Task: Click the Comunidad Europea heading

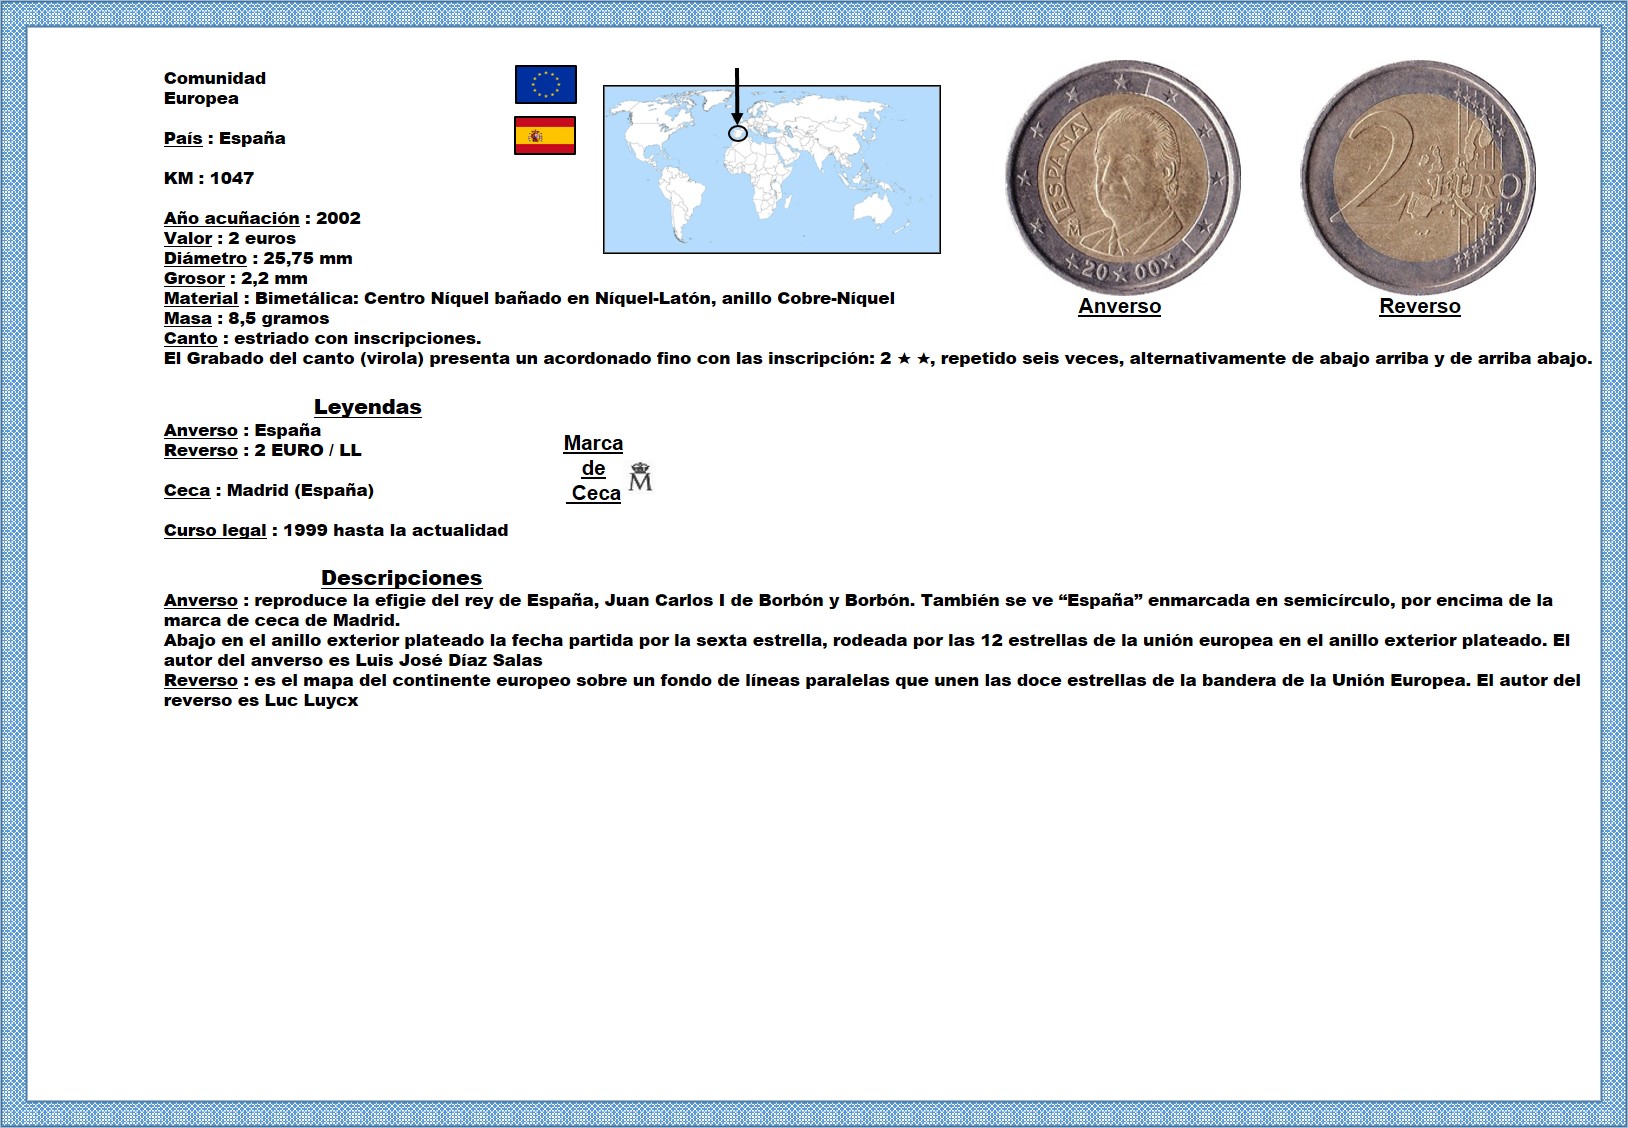Action: [x=215, y=88]
